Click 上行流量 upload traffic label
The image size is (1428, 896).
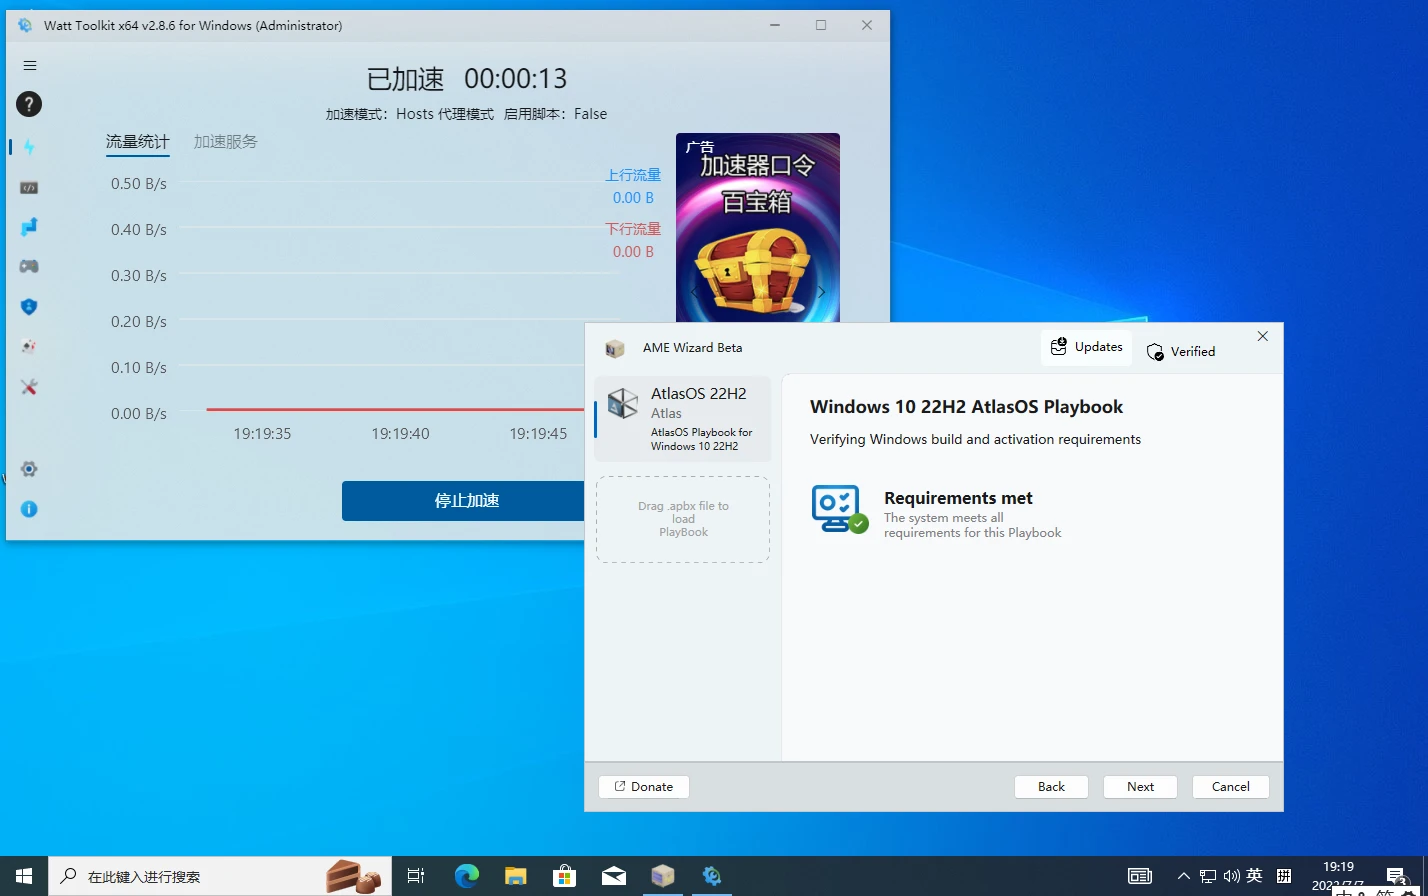pos(633,175)
